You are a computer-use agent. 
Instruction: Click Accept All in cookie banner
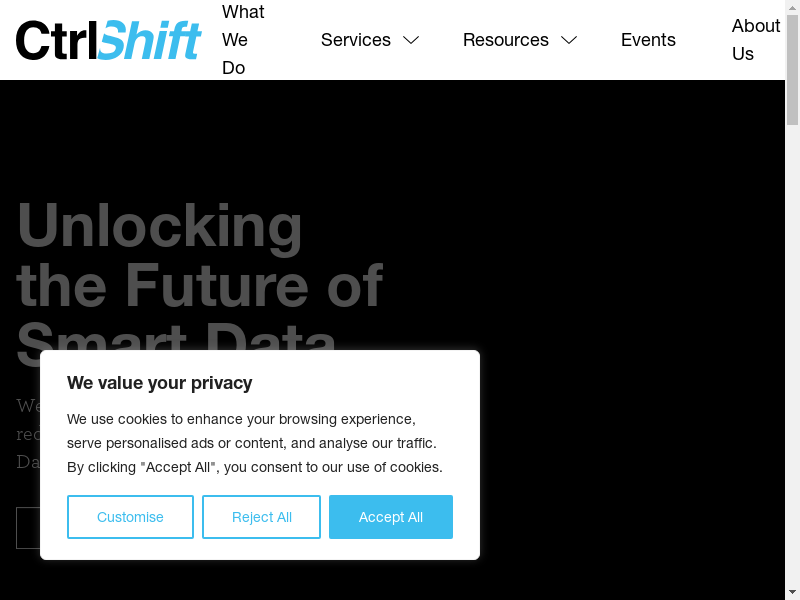tap(390, 517)
